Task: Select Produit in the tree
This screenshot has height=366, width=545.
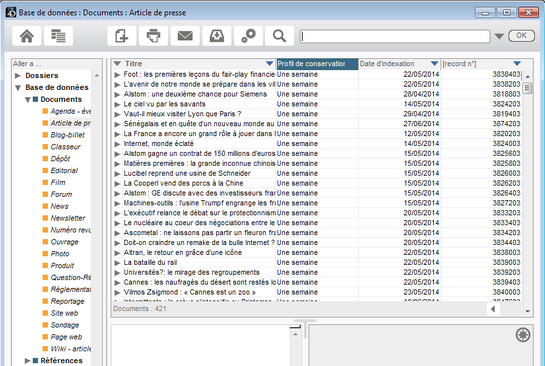Action: pyautogui.click(x=63, y=266)
